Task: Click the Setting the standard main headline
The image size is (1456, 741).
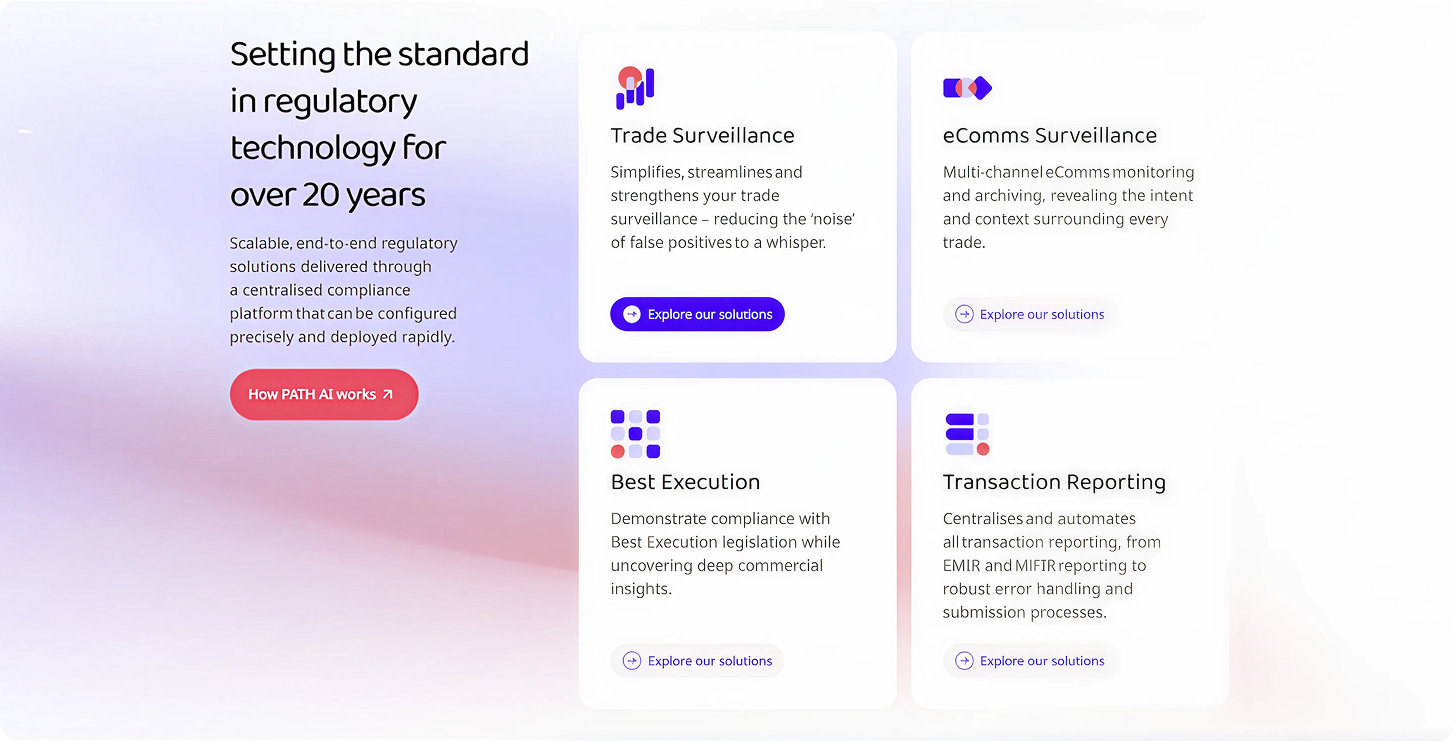Action: [x=379, y=124]
